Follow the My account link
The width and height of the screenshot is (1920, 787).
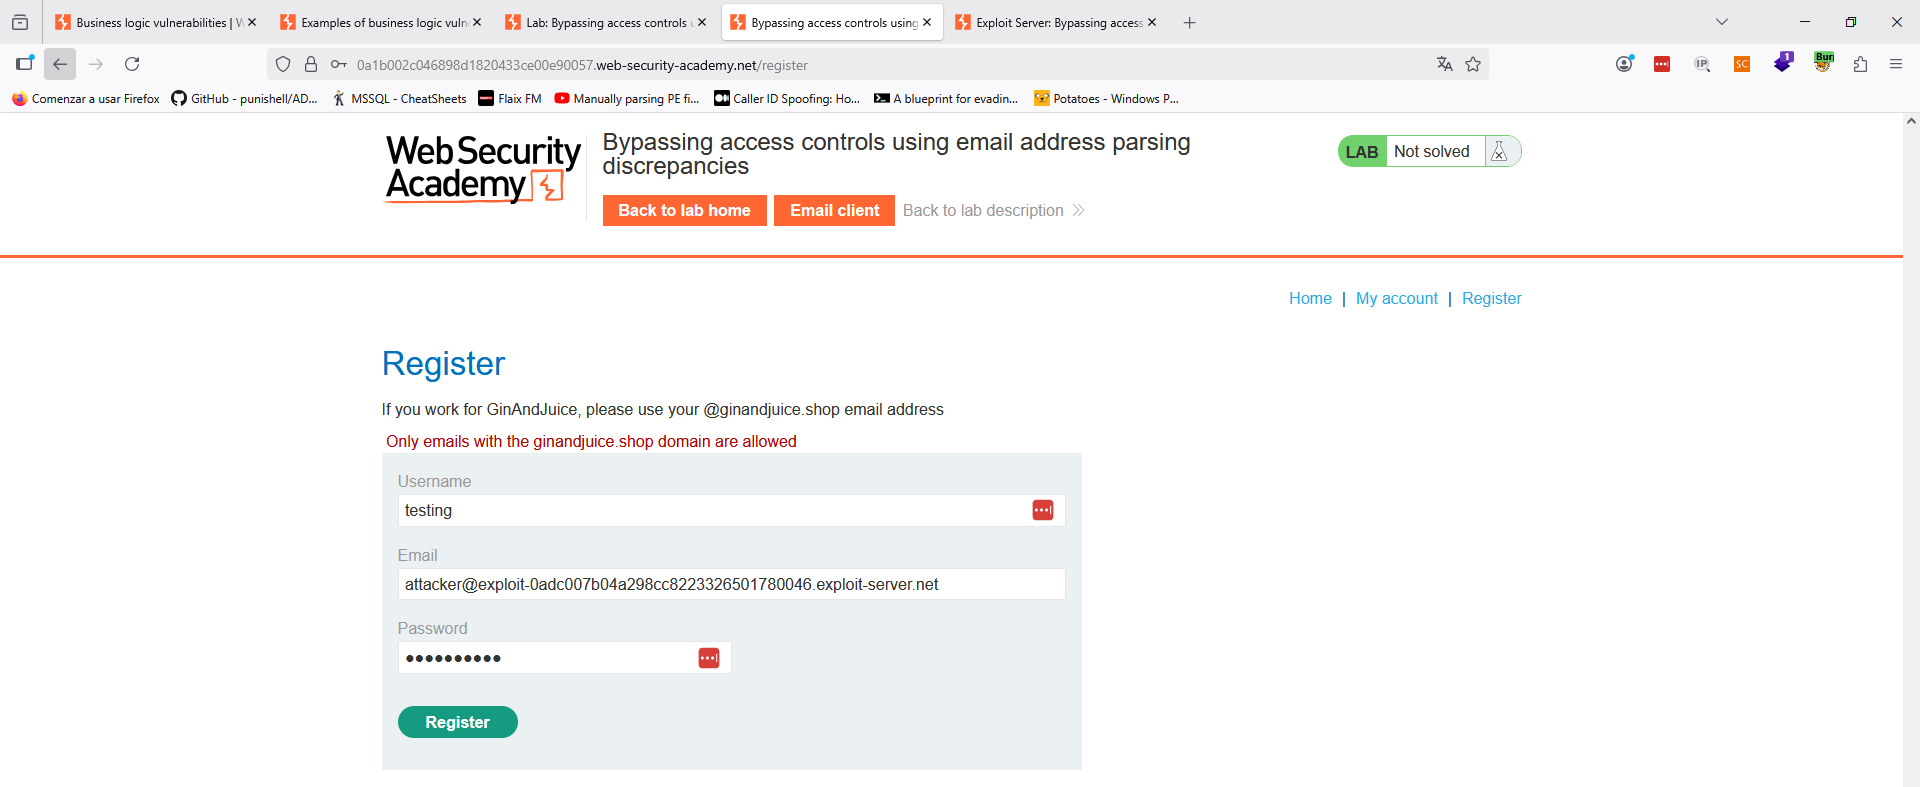tap(1396, 298)
